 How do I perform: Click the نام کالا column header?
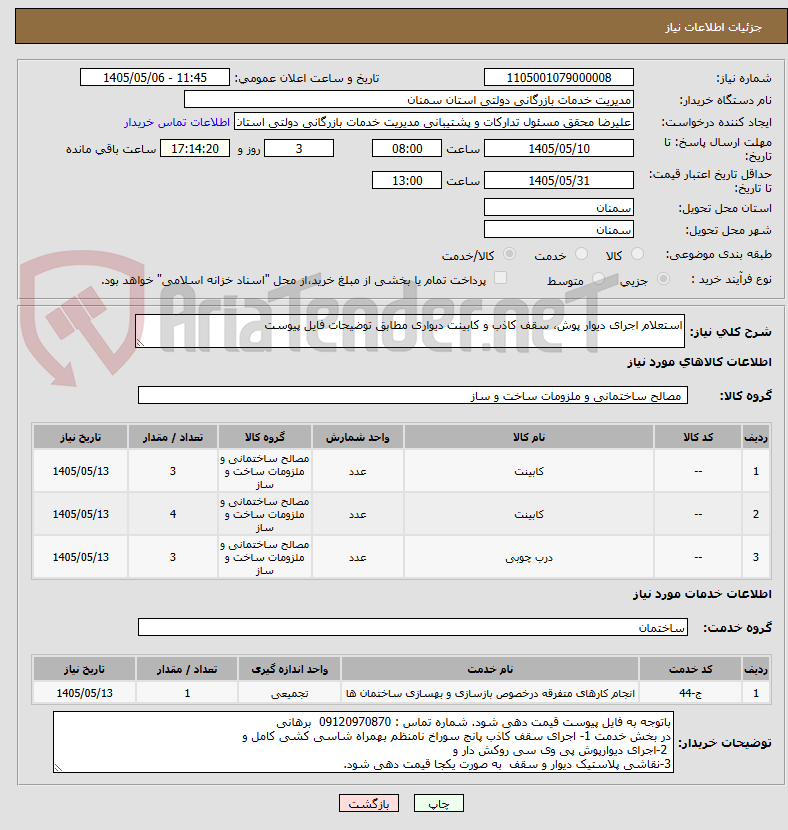(529, 437)
